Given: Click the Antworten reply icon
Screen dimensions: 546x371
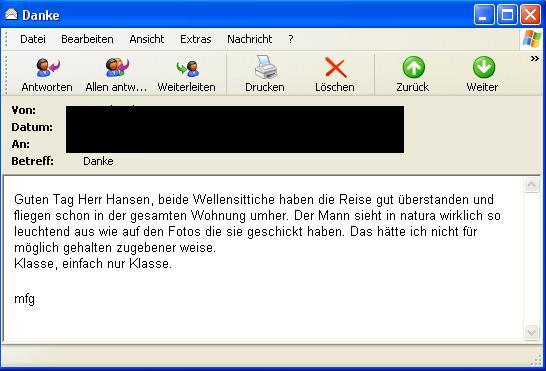Looking at the screenshot, I should click(x=47, y=68).
